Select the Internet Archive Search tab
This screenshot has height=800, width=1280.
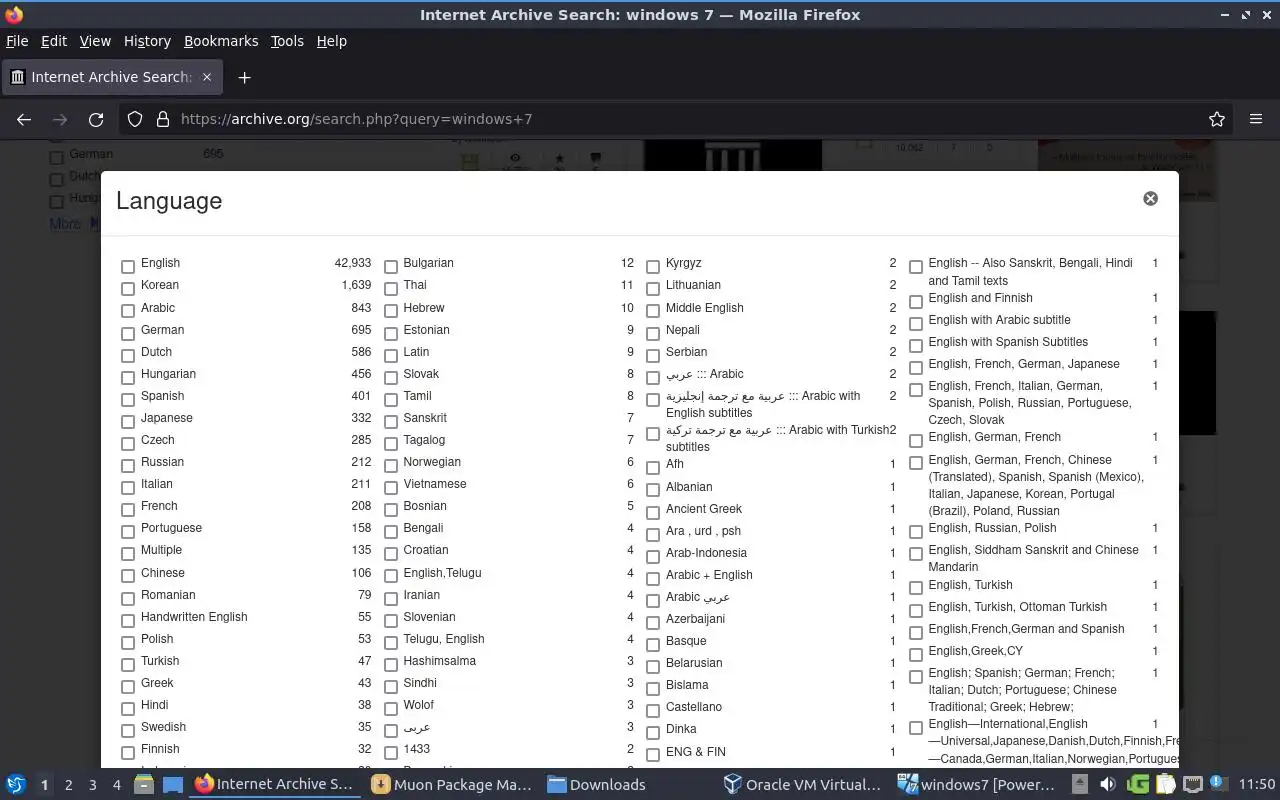point(111,77)
